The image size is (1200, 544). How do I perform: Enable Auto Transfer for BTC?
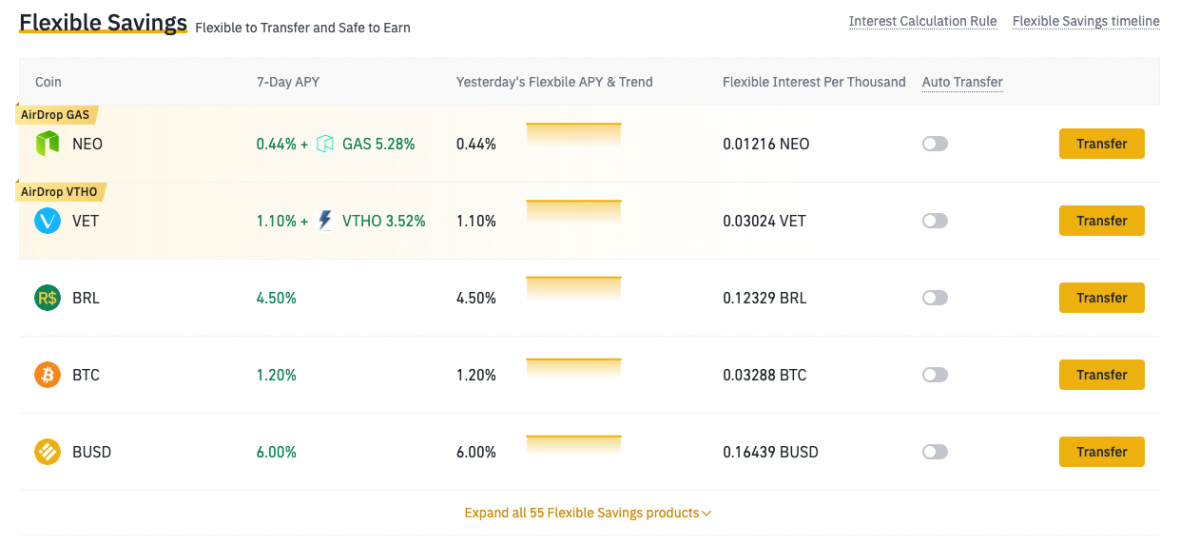[x=935, y=375]
